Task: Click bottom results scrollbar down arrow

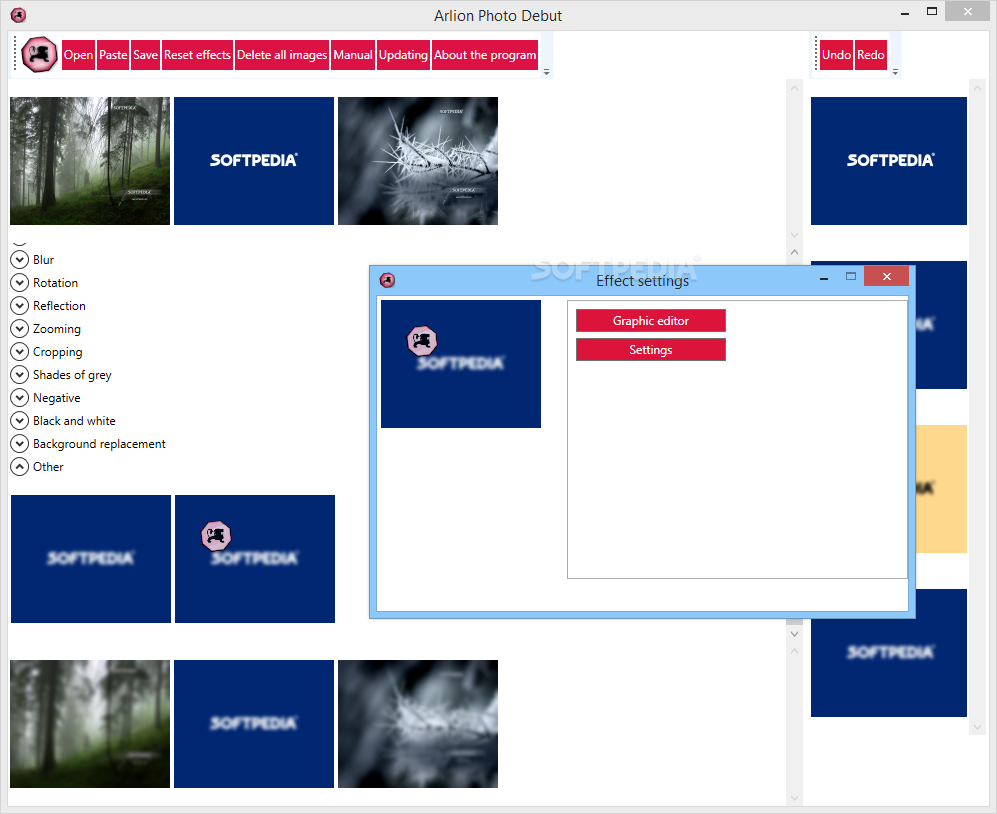Action: (794, 798)
